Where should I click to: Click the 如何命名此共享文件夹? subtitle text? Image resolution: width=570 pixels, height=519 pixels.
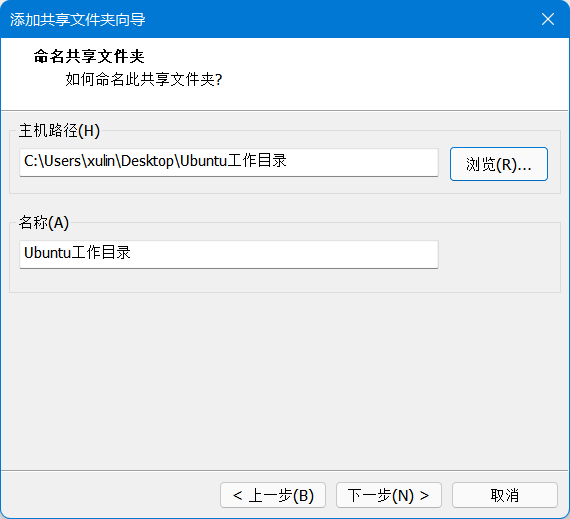click(144, 79)
